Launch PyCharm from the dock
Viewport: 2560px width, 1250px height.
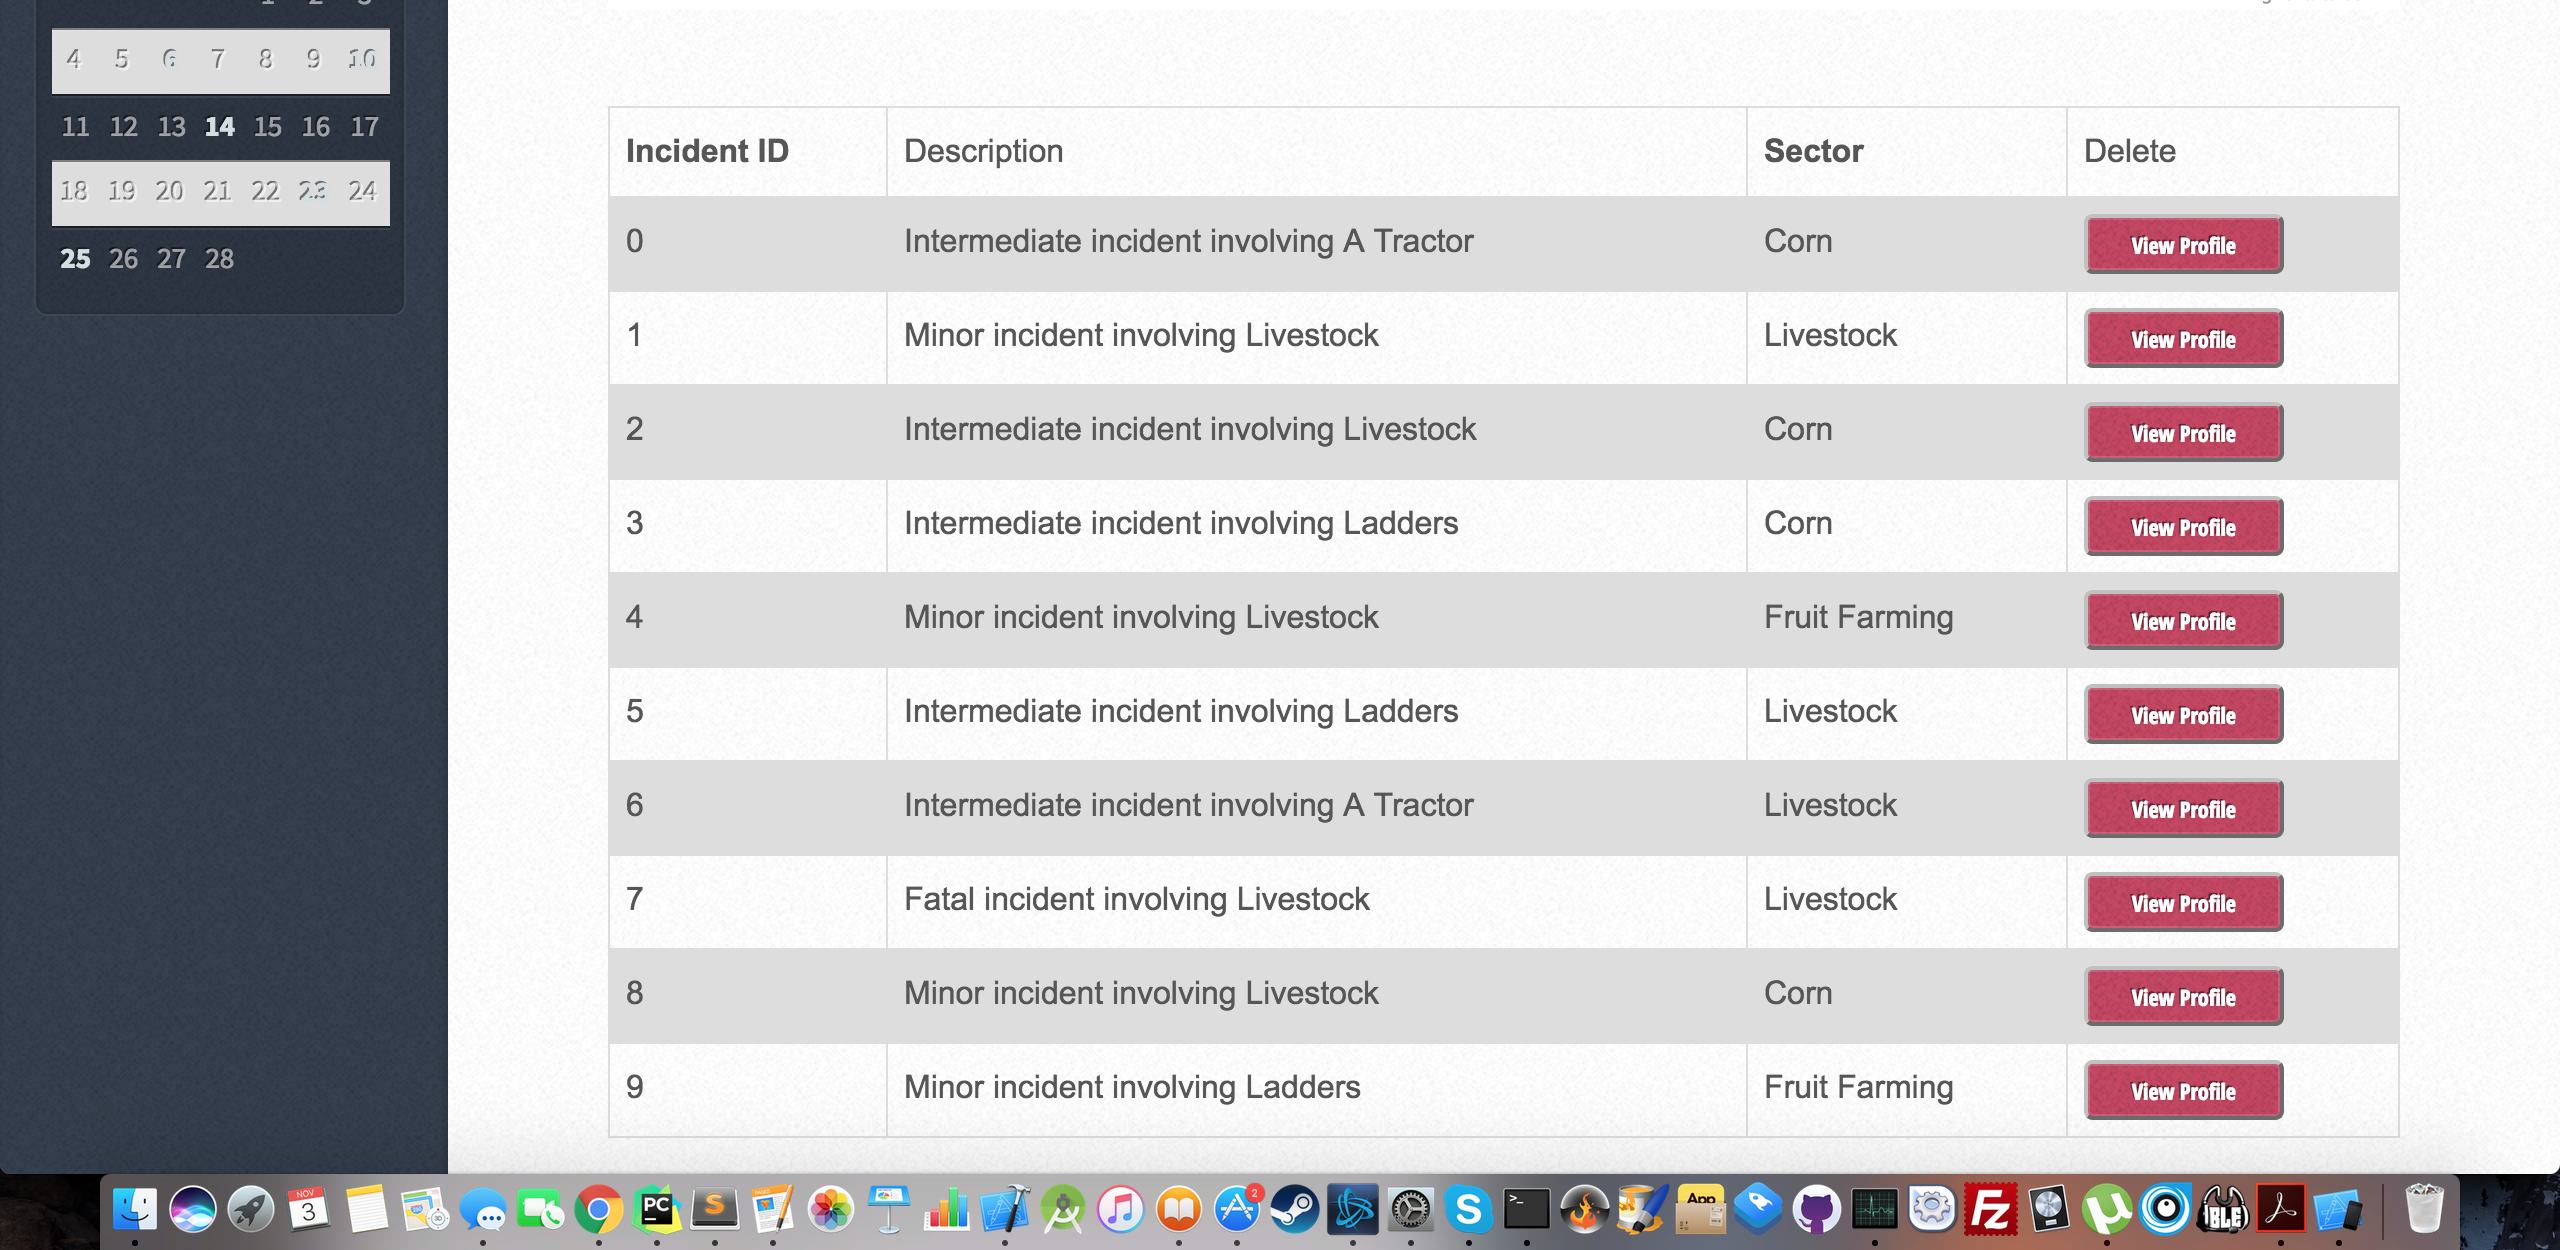coord(656,1210)
